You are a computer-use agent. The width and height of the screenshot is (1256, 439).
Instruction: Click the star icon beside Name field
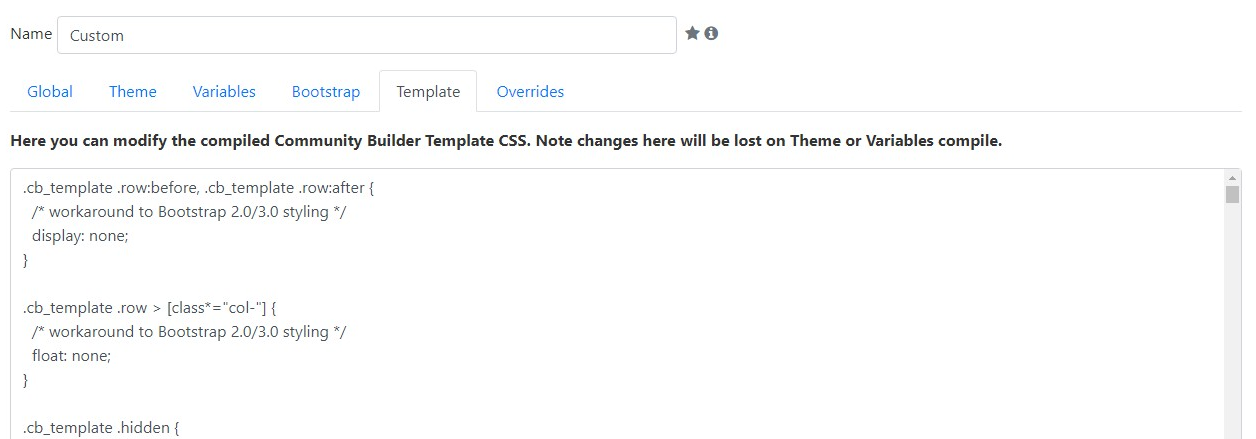click(692, 33)
